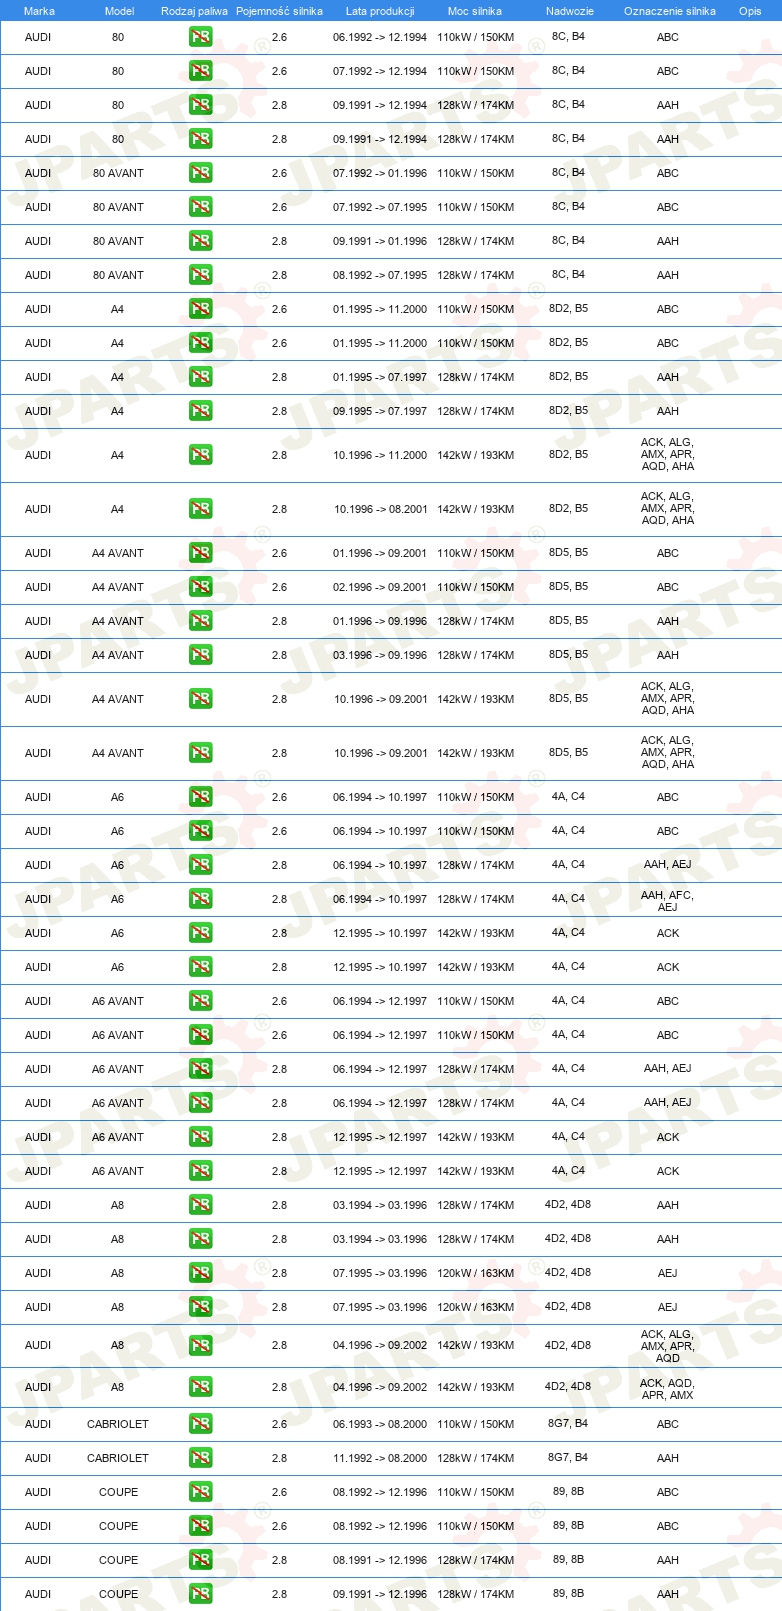This screenshot has width=782, height=1611.
Task: Click engine codes AAH, AFC, AEJ
Action: tap(667, 901)
